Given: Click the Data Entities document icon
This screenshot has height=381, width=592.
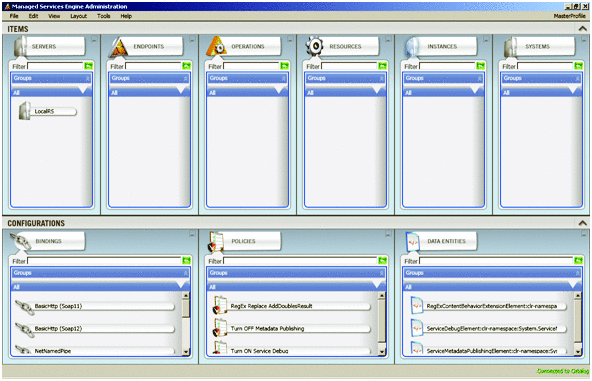Looking at the screenshot, I should pyautogui.click(x=412, y=242).
